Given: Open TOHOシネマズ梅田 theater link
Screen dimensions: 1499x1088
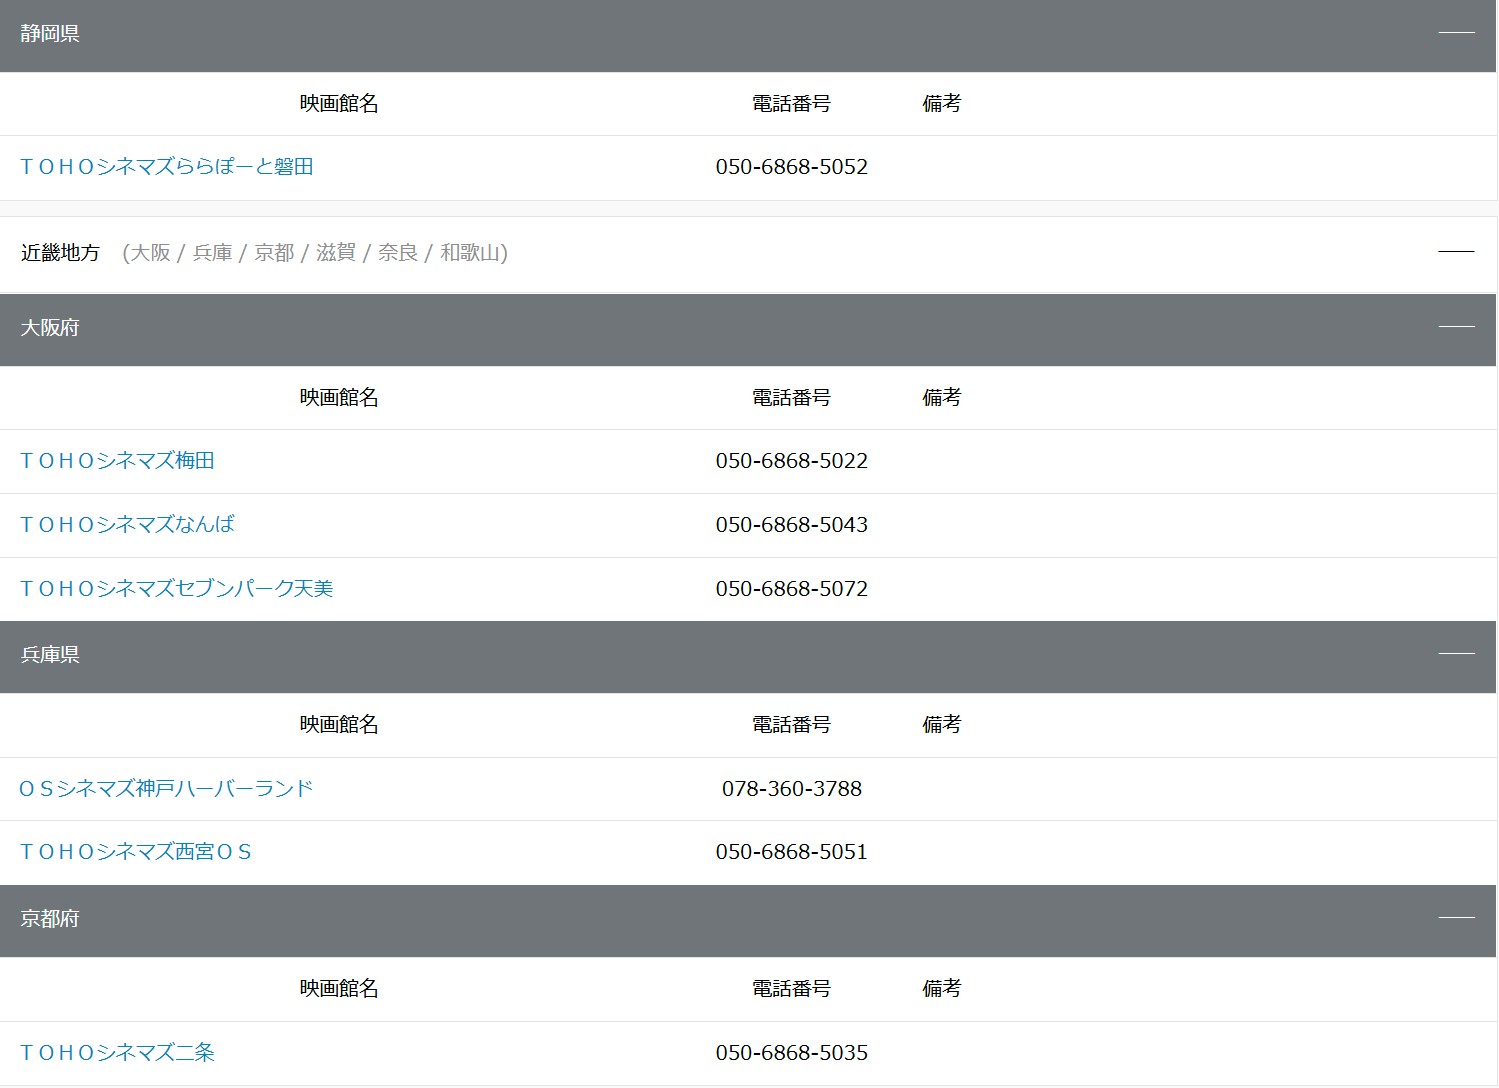Looking at the screenshot, I should click(x=118, y=461).
